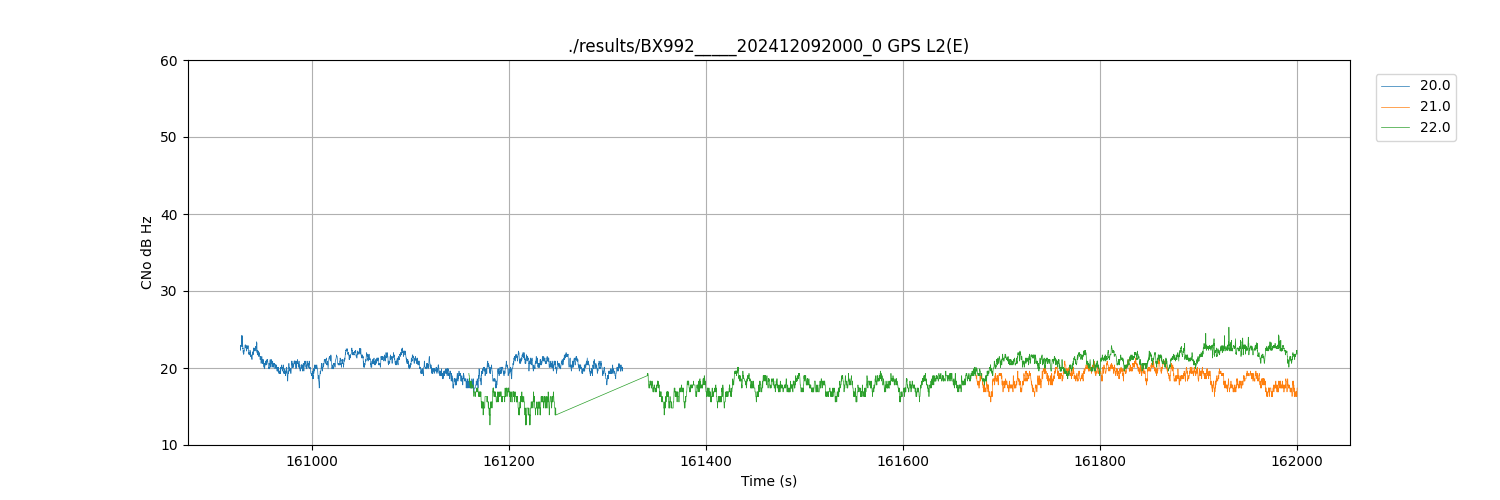Click the straight green segment bridging the data gap

point(600,395)
